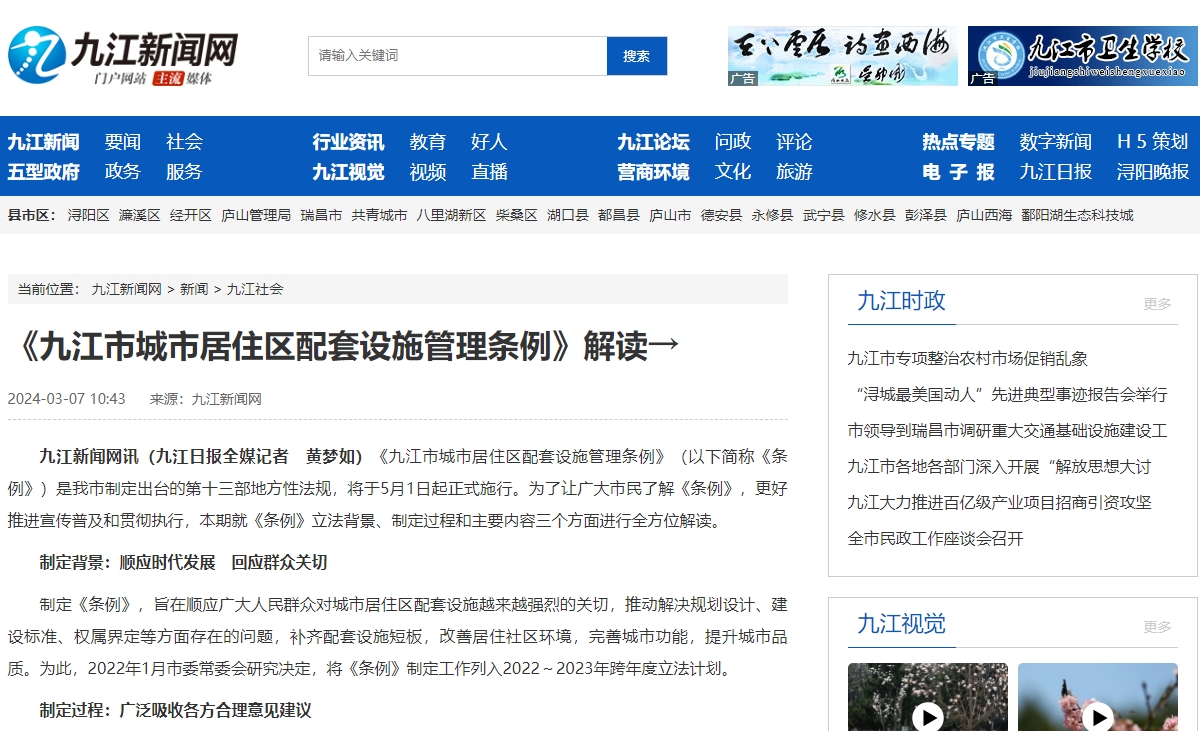The width and height of the screenshot is (1200, 731).
Task: Expand 更多 in the 九江时政 panel
Action: (1157, 304)
